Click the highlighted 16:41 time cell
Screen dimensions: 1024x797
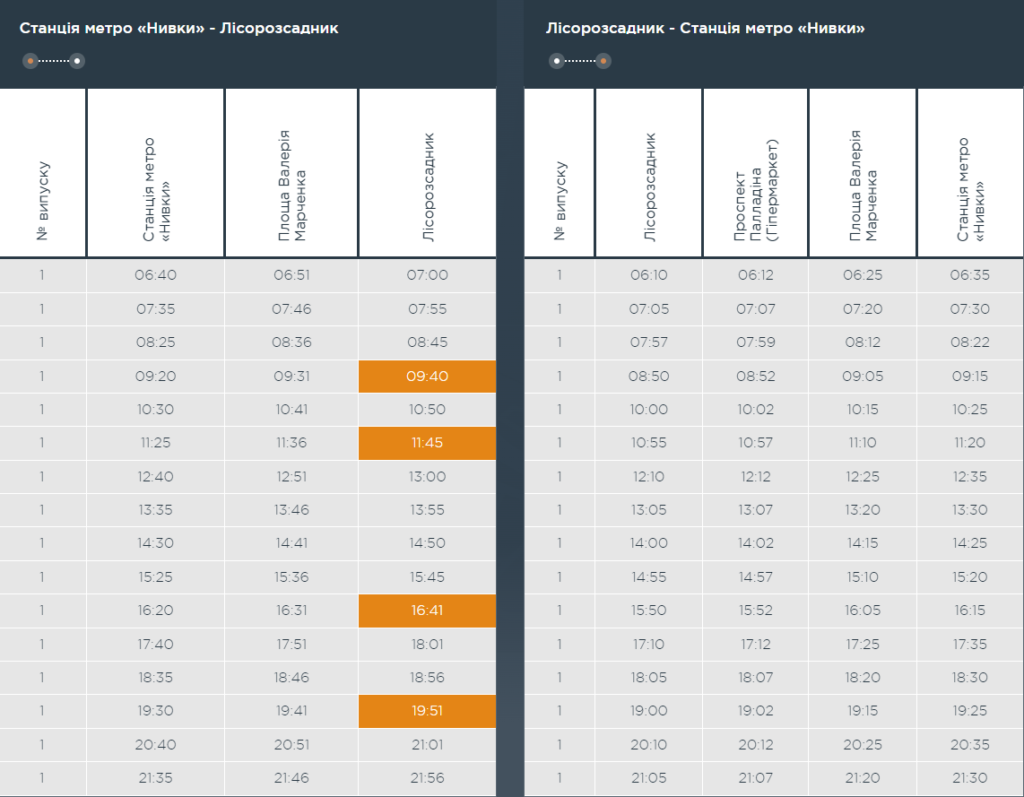[427, 611]
